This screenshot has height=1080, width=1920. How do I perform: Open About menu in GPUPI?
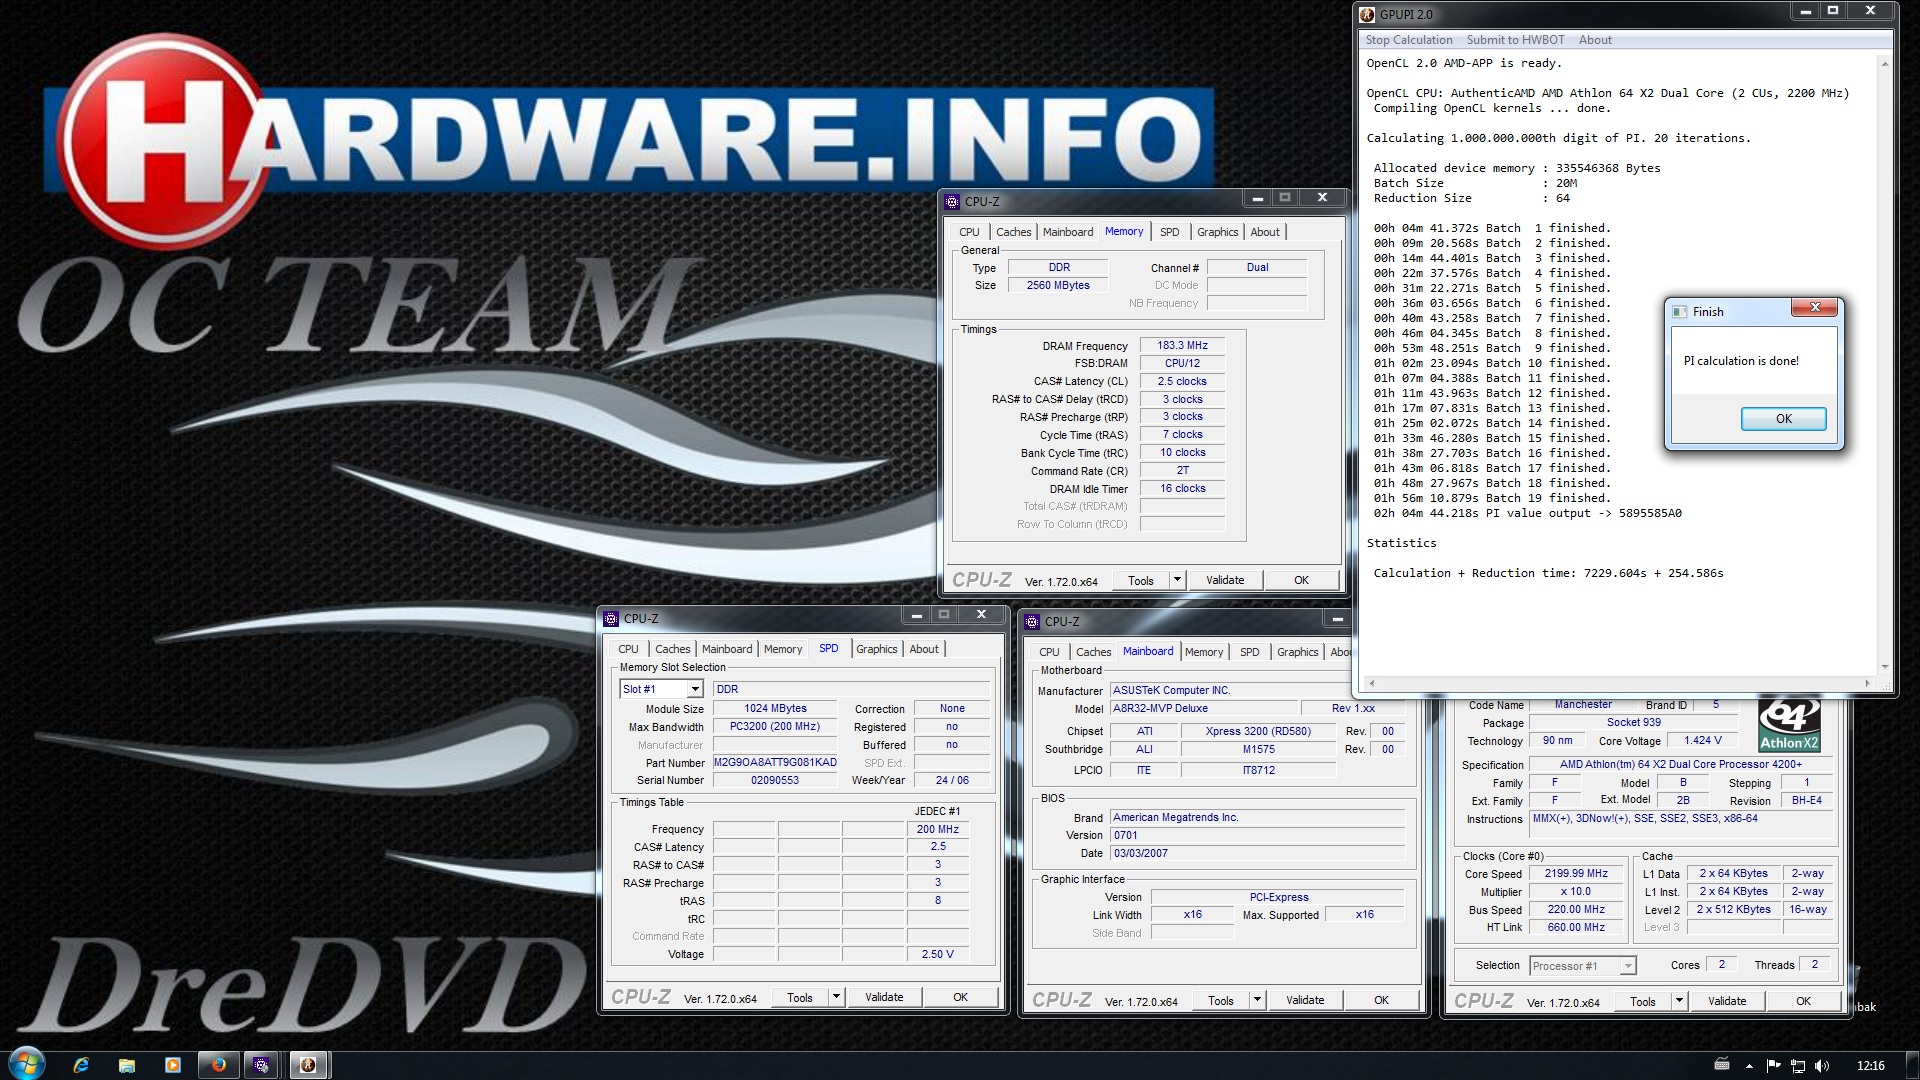(1595, 40)
